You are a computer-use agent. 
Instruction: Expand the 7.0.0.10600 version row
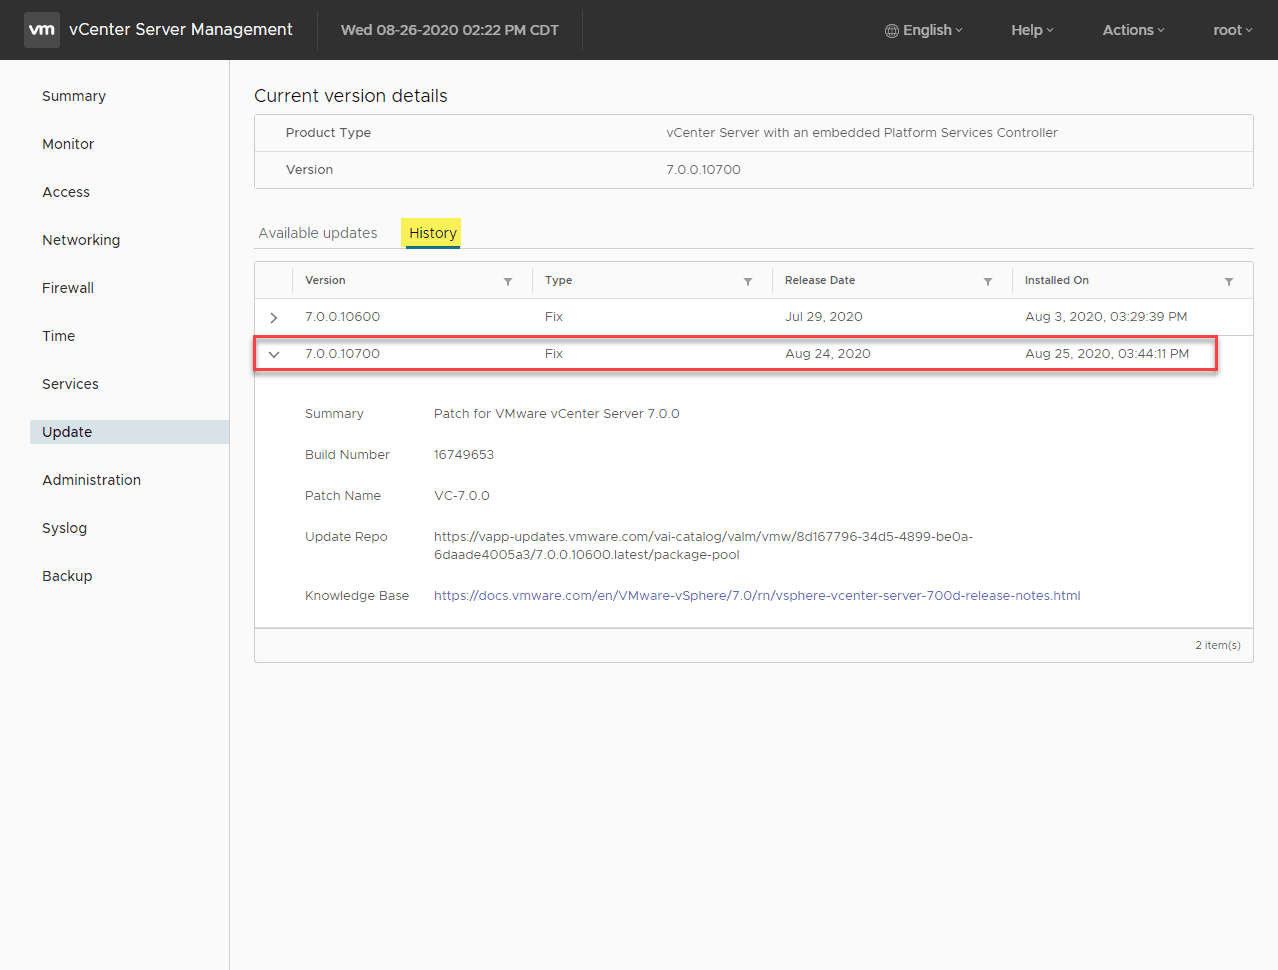coord(274,317)
